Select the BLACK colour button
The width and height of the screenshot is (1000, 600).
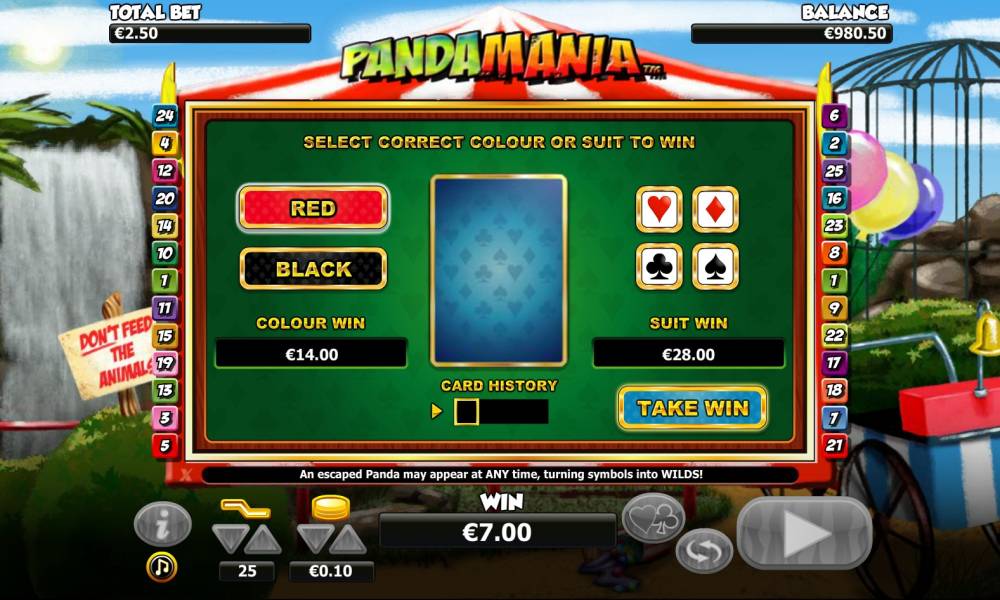pyautogui.click(x=313, y=269)
